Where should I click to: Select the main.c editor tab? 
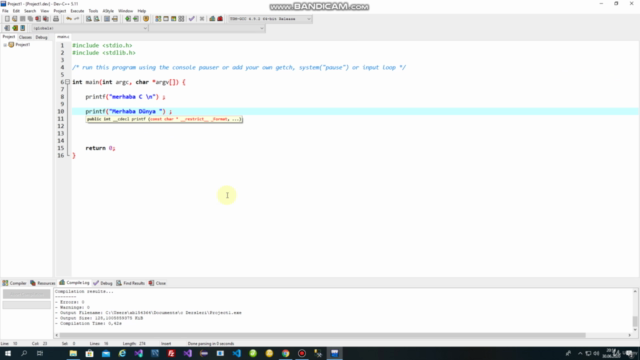point(63,37)
